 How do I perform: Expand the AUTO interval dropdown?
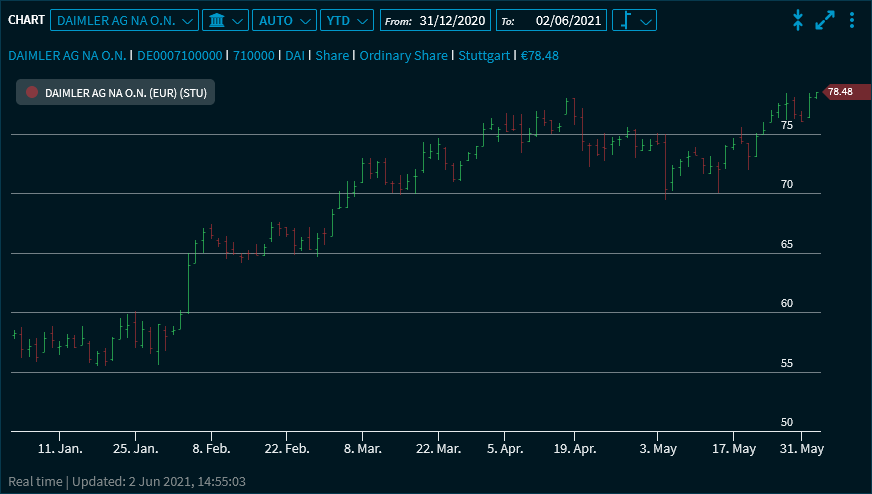(x=284, y=20)
